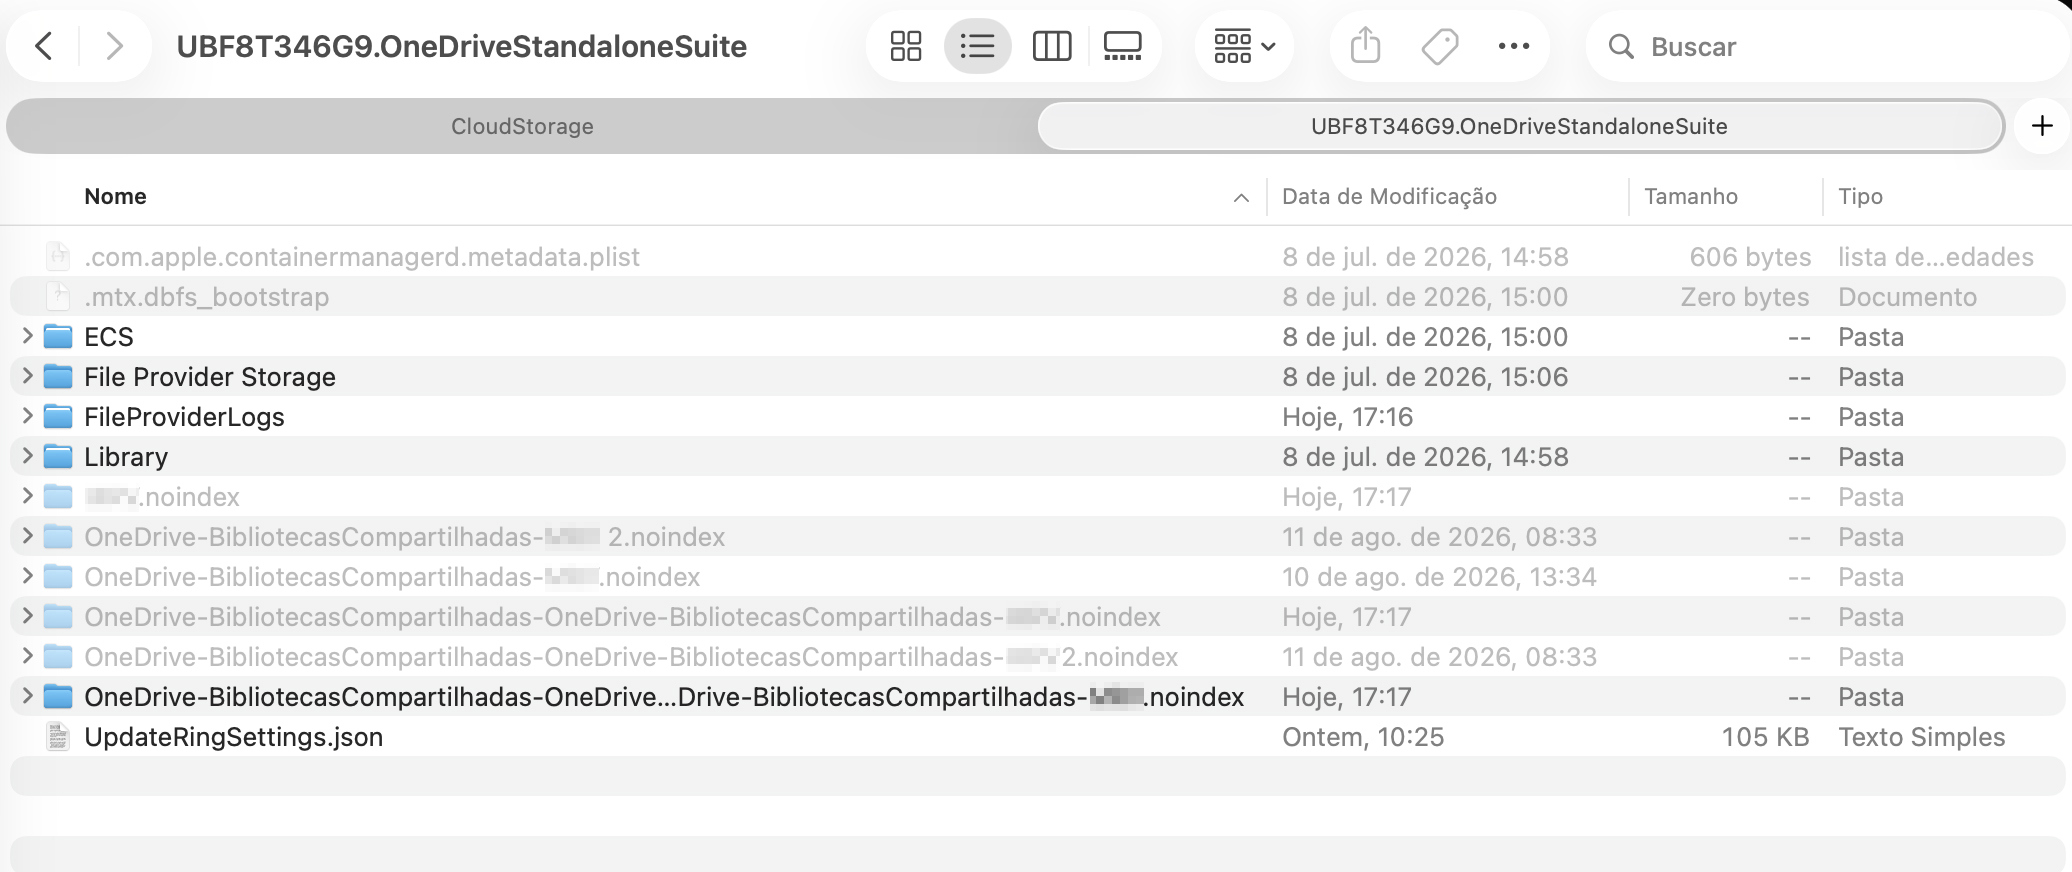Go forward to the next folder
2072x872 pixels.
[x=114, y=46]
